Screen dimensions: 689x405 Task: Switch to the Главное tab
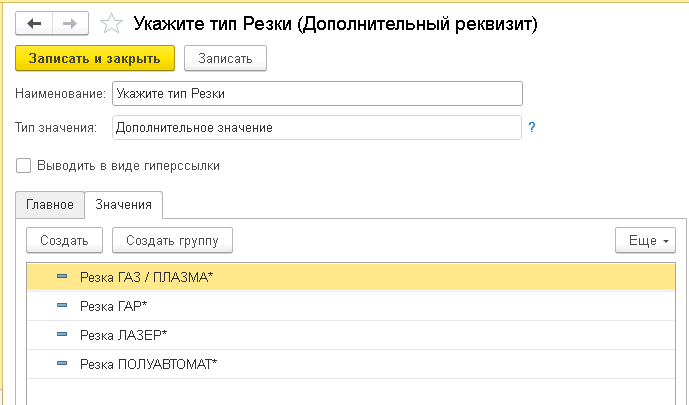(x=50, y=204)
